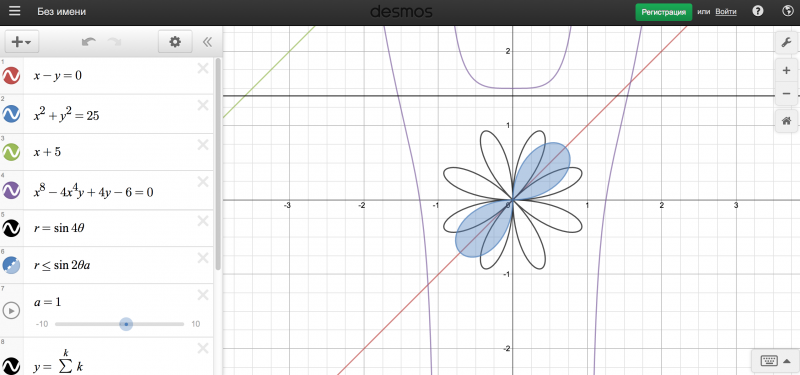Click the graph title Без имени

pyautogui.click(x=62, y=12)
